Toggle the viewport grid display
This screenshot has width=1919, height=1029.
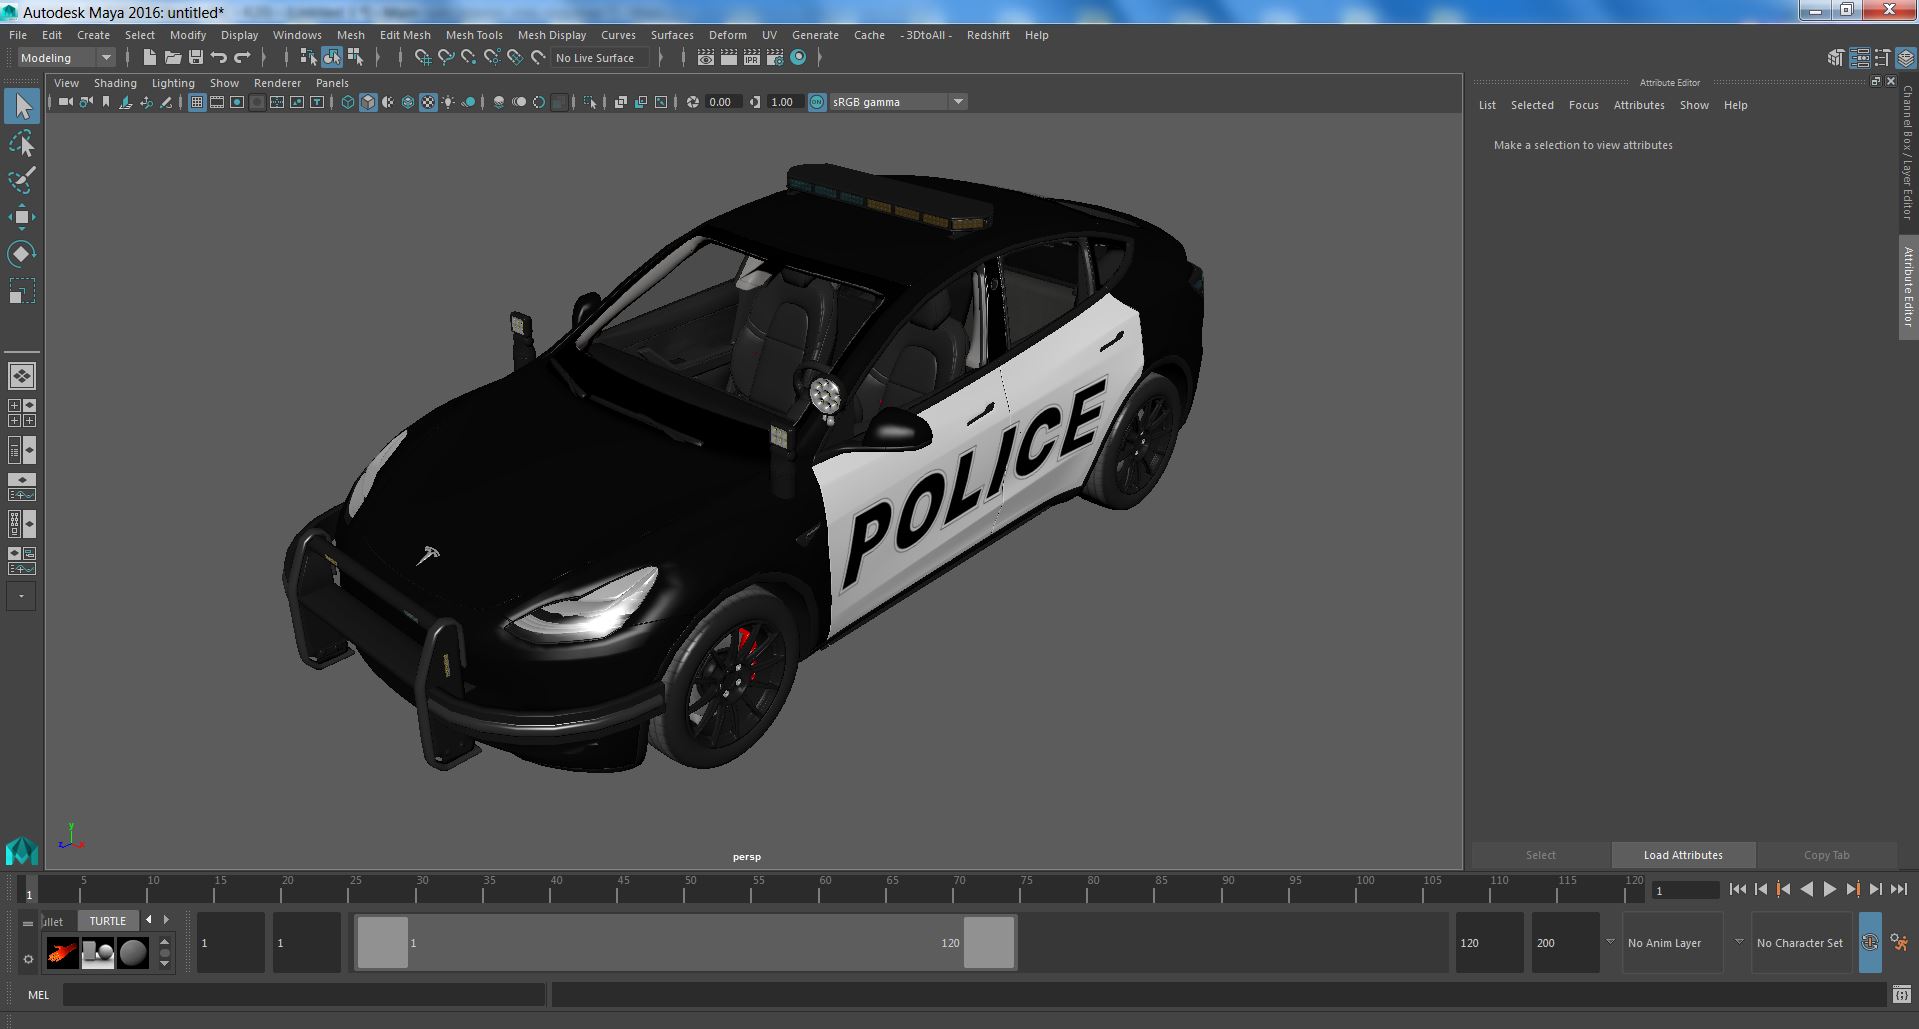click(x=197, y=102)
